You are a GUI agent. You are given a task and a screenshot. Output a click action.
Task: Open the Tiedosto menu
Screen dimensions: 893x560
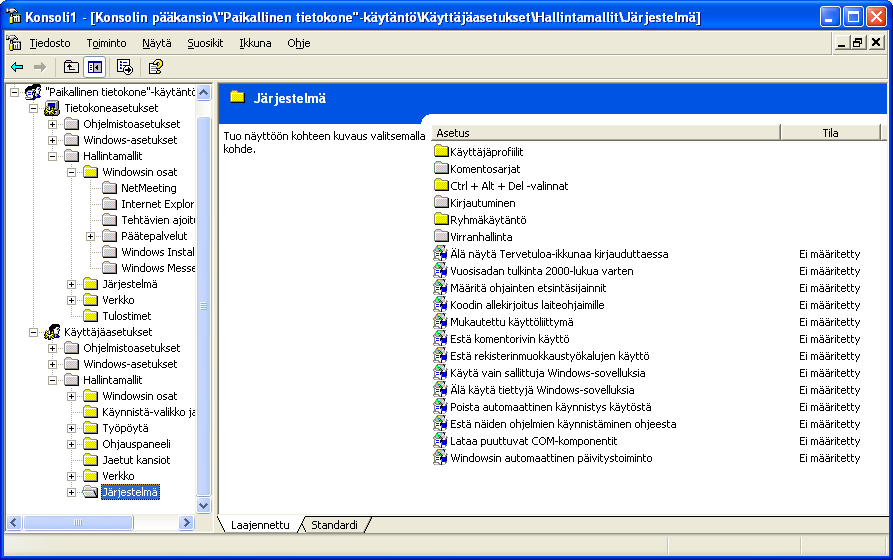point(50,43)
